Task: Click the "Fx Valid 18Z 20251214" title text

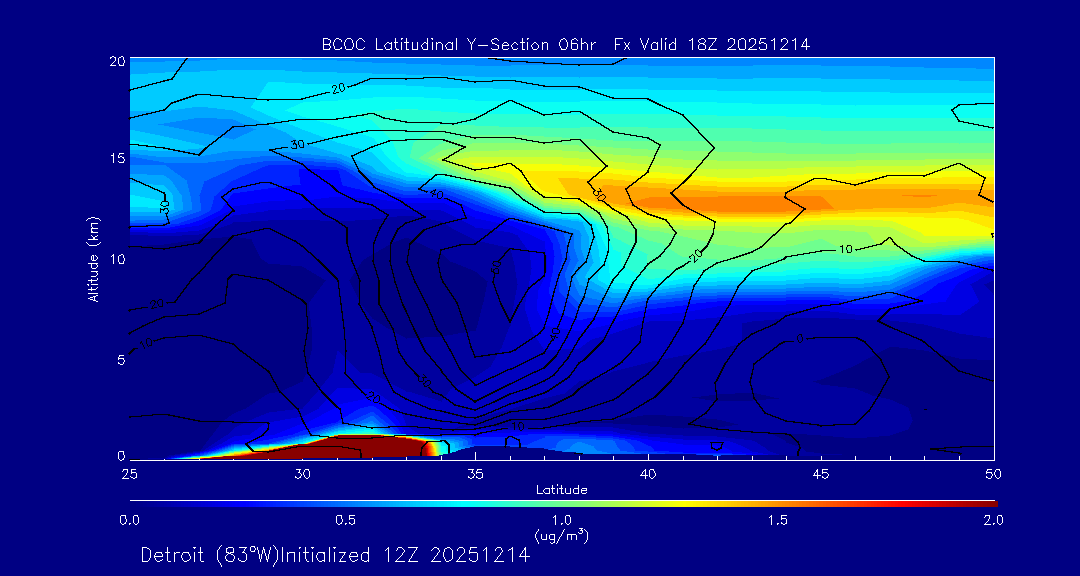Action: pos(714,45)
